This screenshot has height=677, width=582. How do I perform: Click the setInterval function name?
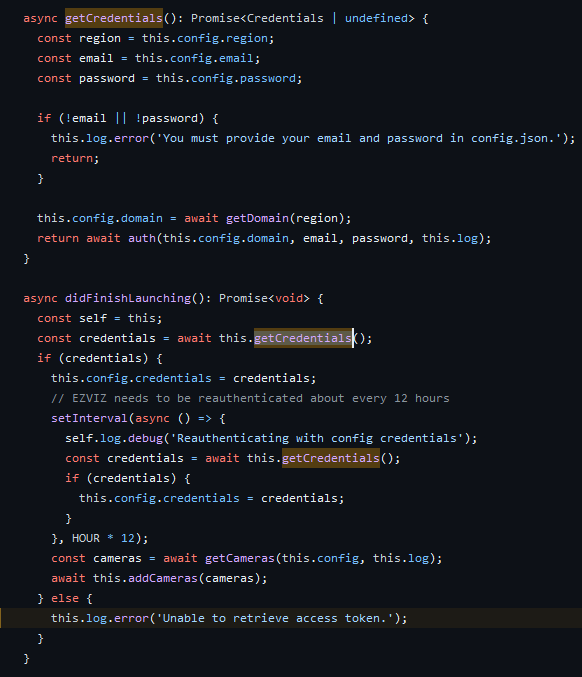[x=89, y=418]
